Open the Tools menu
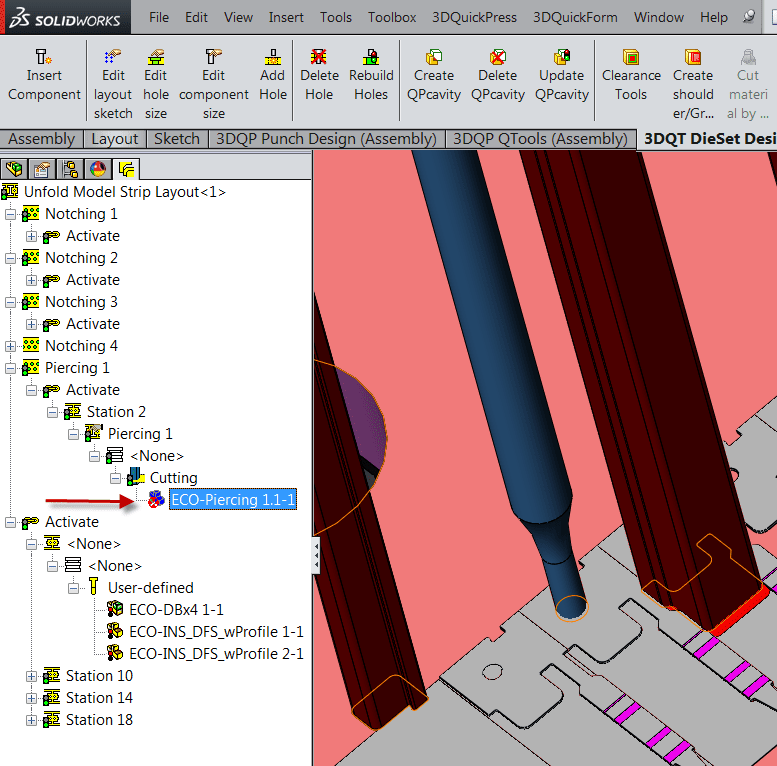Screen dimensions: 777x766 (x=335, y=17)
